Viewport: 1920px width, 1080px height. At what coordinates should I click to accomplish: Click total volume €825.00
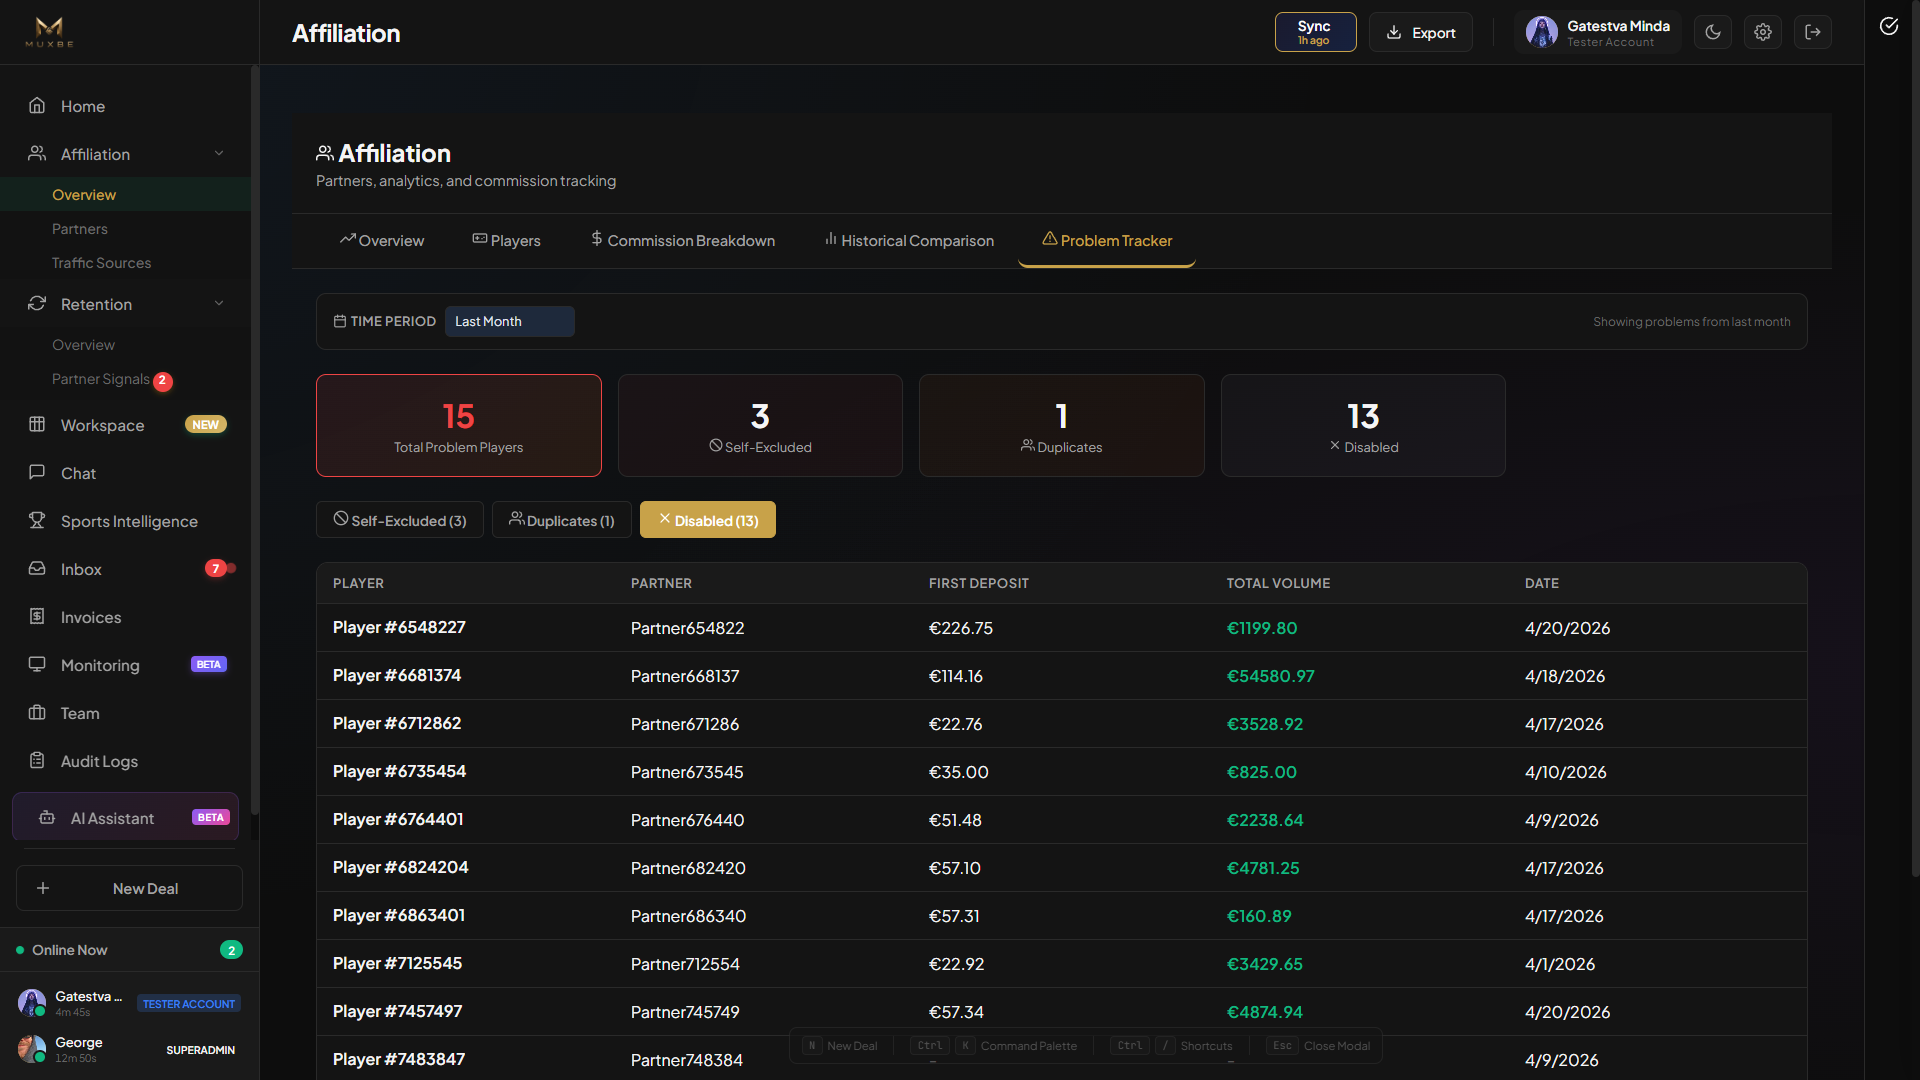click(1262, 772)
